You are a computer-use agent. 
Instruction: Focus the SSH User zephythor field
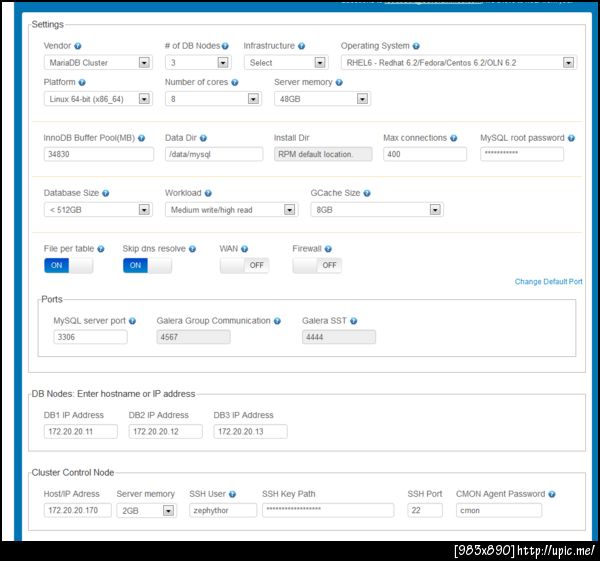point(223,510)
